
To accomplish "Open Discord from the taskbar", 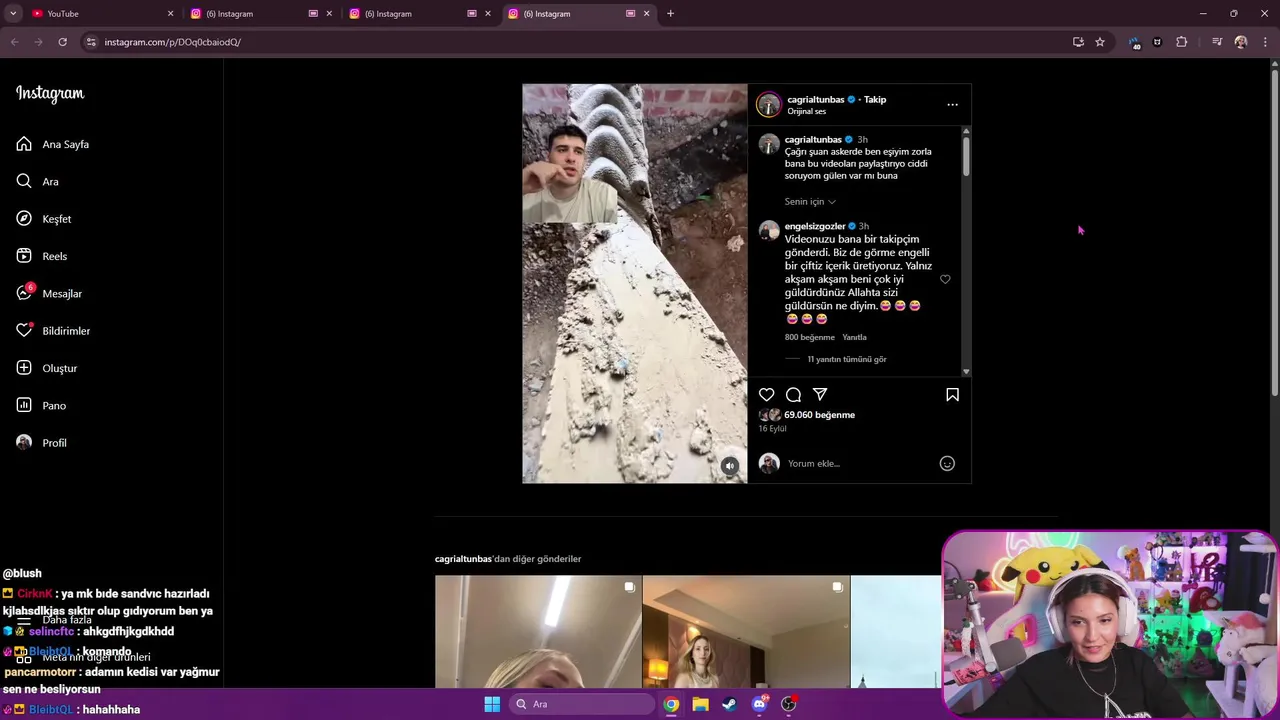I will 759,704.
